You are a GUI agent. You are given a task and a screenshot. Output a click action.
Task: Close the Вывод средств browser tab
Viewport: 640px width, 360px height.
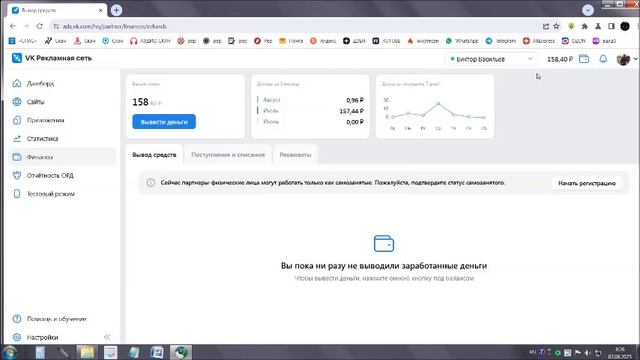click(x=100, y=10)
